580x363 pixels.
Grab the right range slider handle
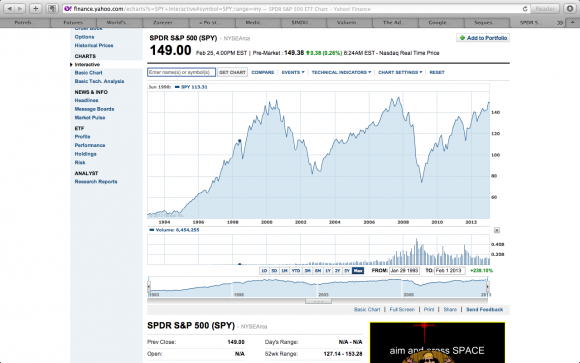[x=488, y=286]
